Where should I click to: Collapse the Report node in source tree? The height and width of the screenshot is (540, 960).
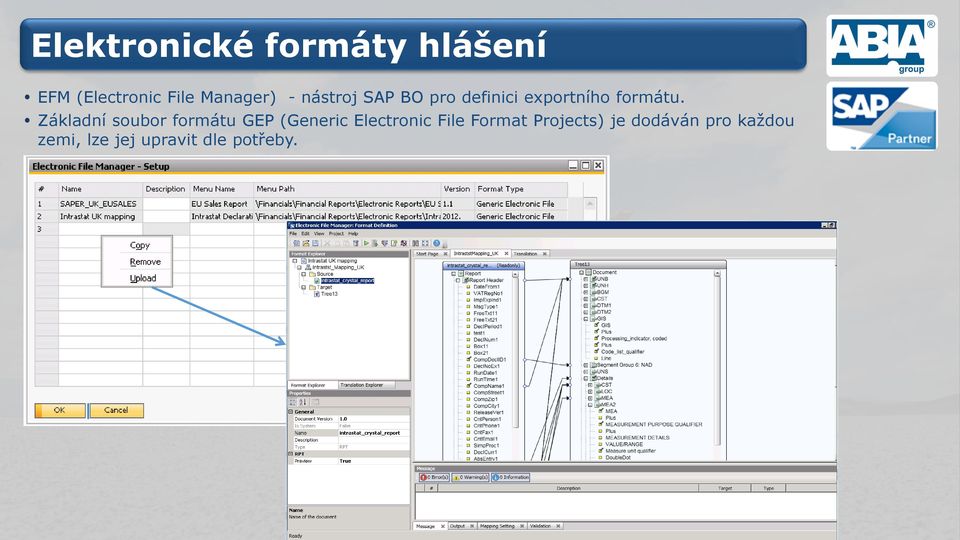(x=453, y=274)
